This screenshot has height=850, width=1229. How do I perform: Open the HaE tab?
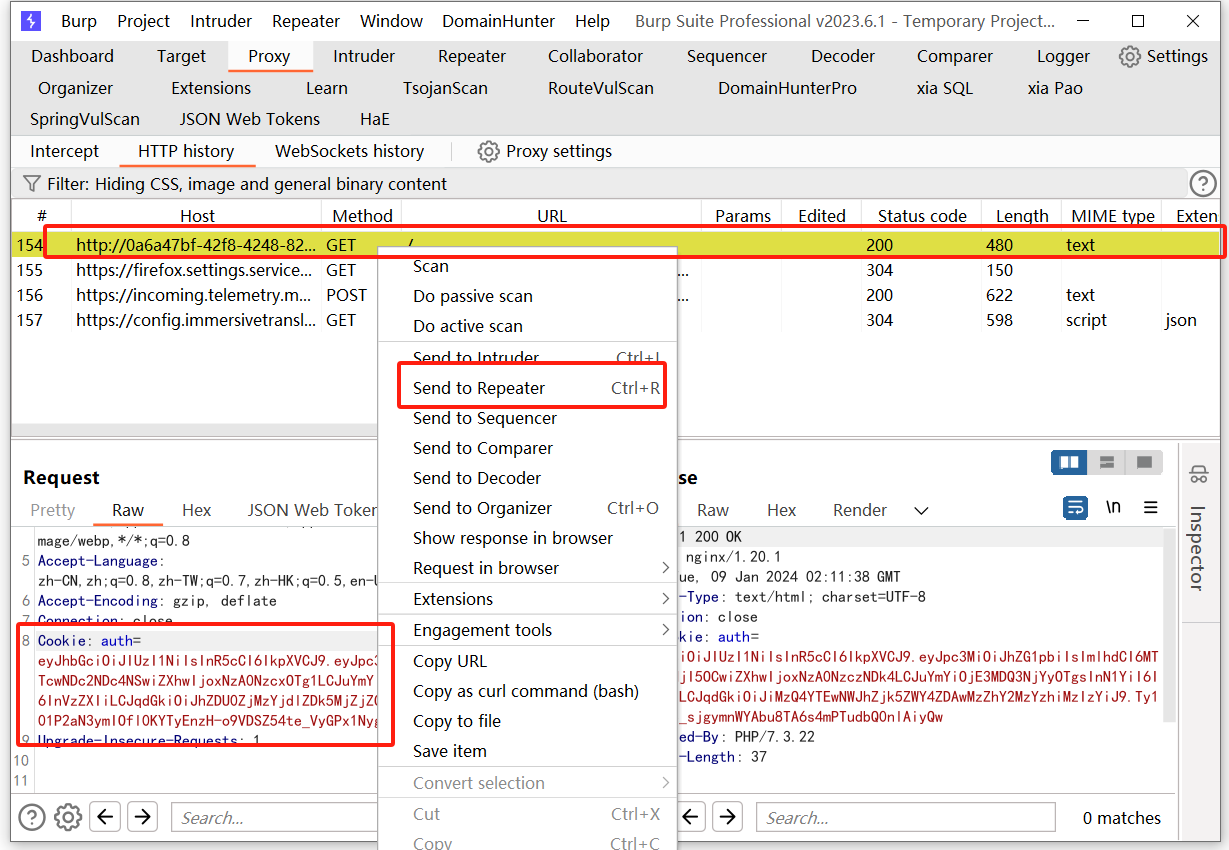[375, 119]
